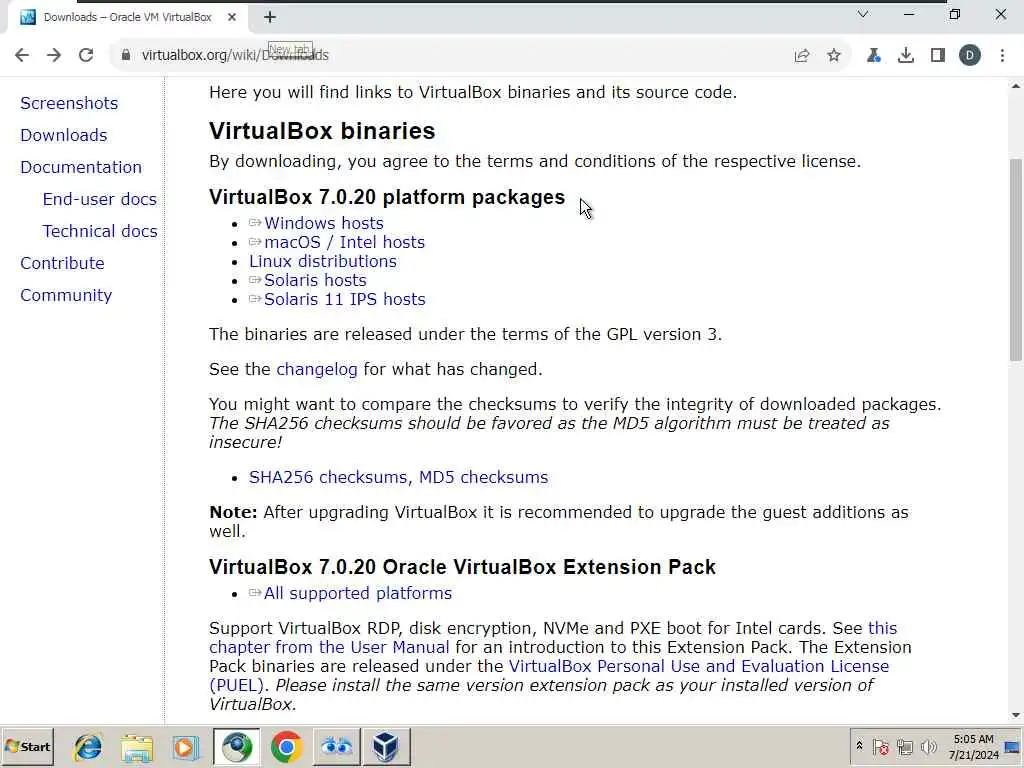Open End-user docs in sidebar

100,199
